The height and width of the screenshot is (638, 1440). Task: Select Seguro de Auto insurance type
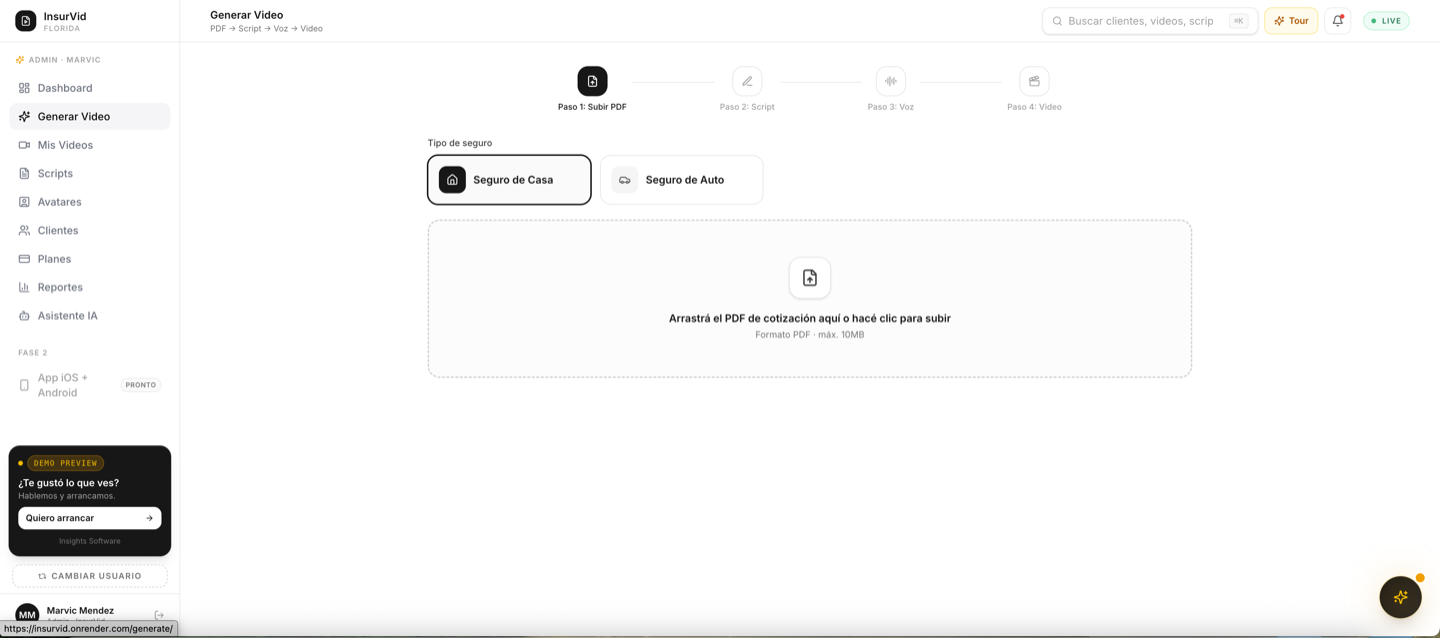[681, 180]
